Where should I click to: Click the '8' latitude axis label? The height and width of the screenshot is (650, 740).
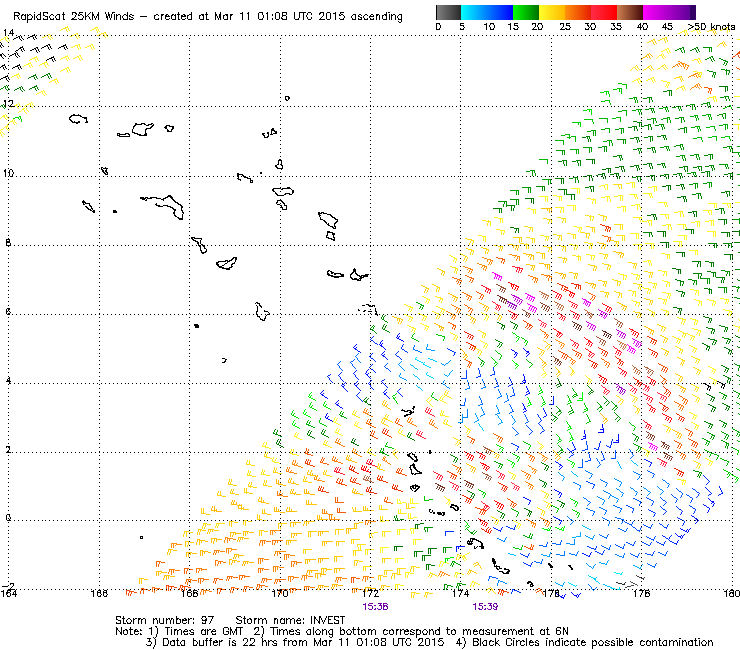[x=8, y=243]
